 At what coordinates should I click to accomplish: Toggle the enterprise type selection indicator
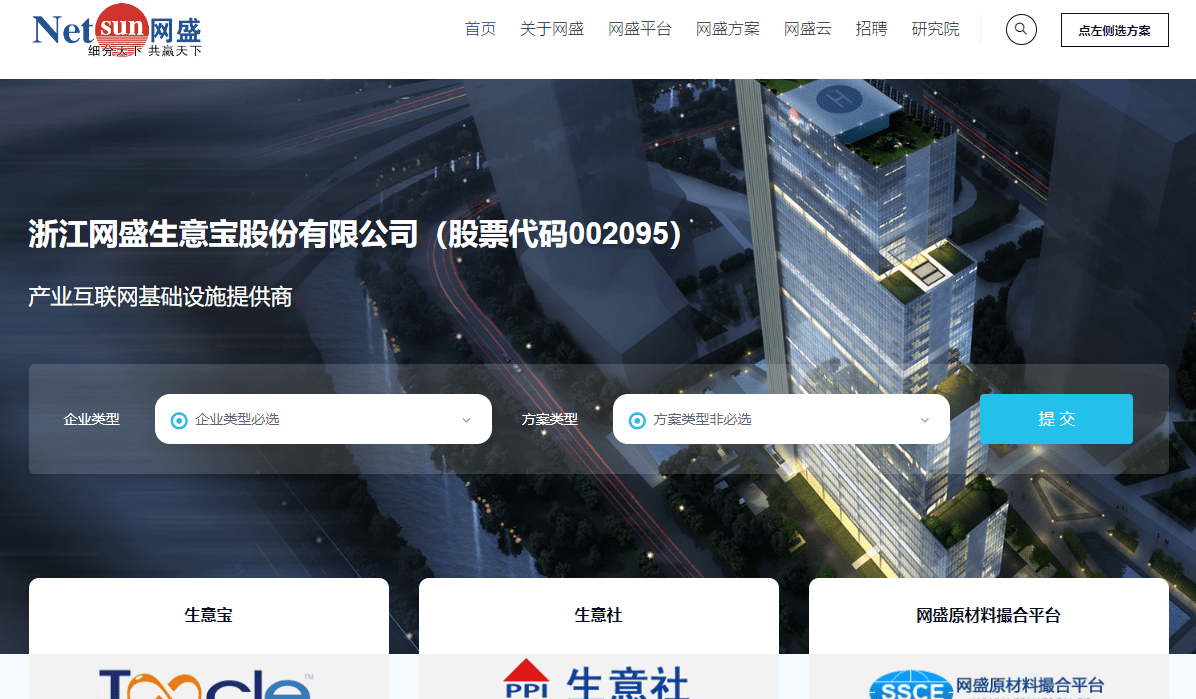181,419
